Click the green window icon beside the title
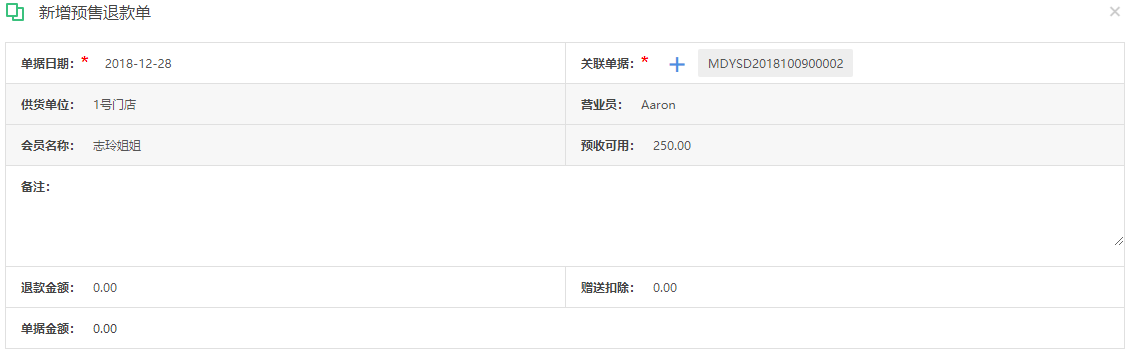The height and width of the screenshot is (361, 1135). point(14,13)
